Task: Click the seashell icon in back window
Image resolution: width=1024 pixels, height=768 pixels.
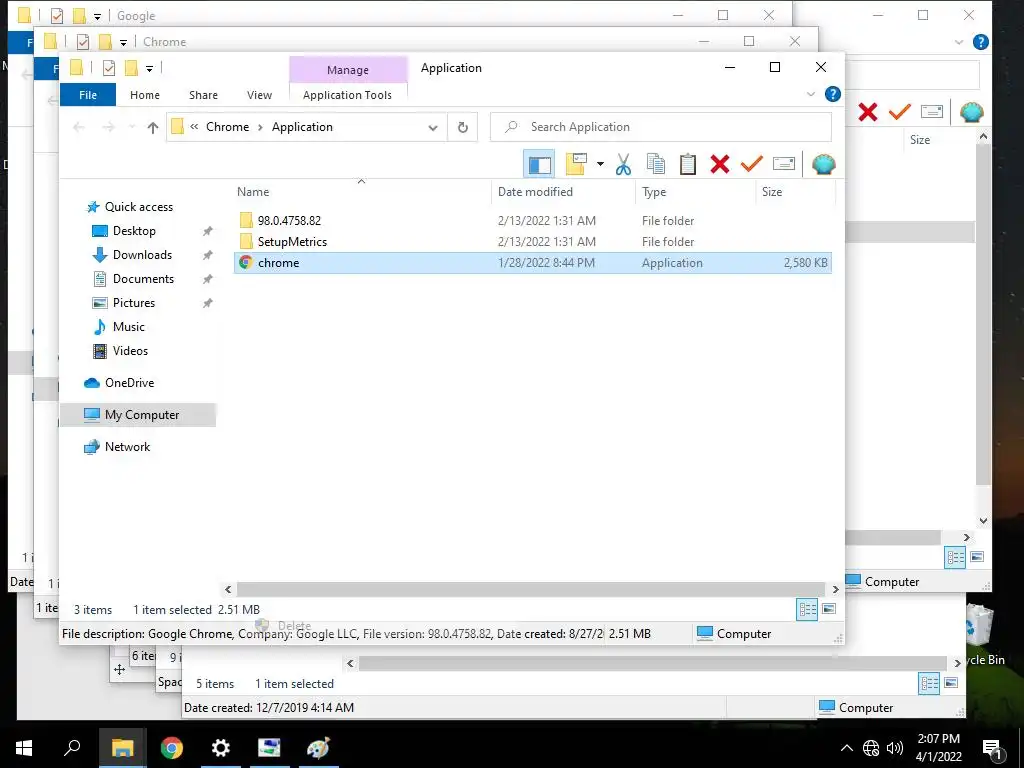Action: tap(971, 112)
